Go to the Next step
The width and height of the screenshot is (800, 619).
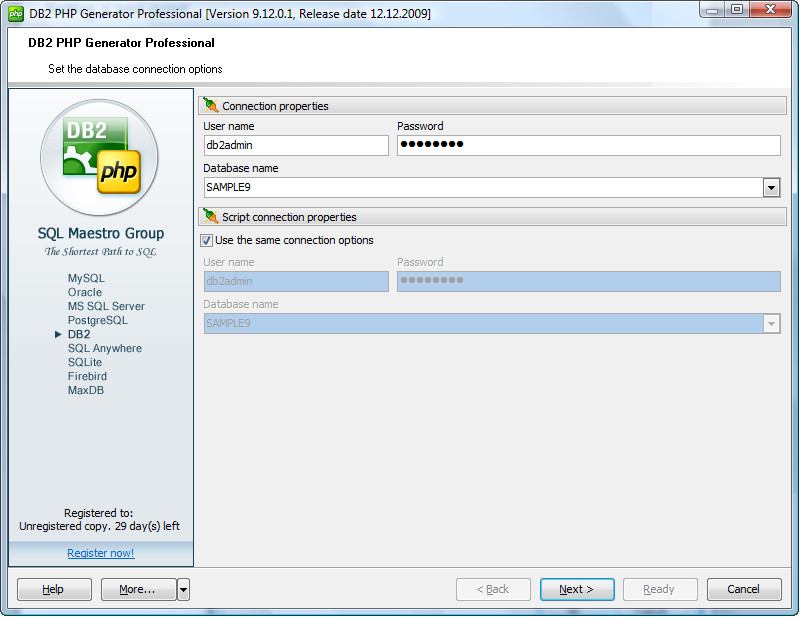577,590
